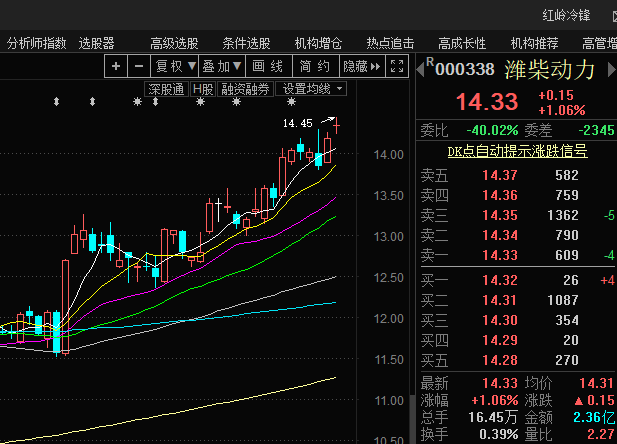The width and height of the screenshot is (617, 444).
Task: Select 买四 price 14.29
Action: click(x=500, y=340)
